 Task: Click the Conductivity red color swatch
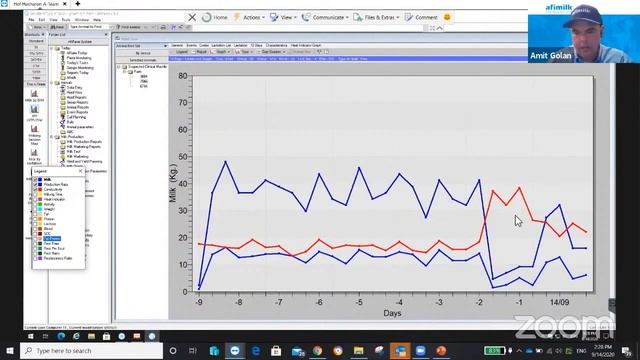tap(40, 189)
